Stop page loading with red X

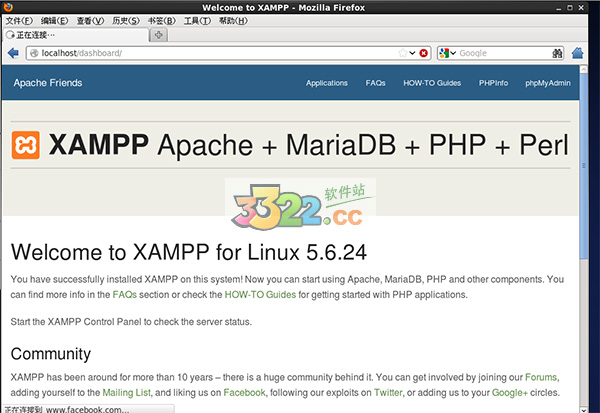coord(423,53)
